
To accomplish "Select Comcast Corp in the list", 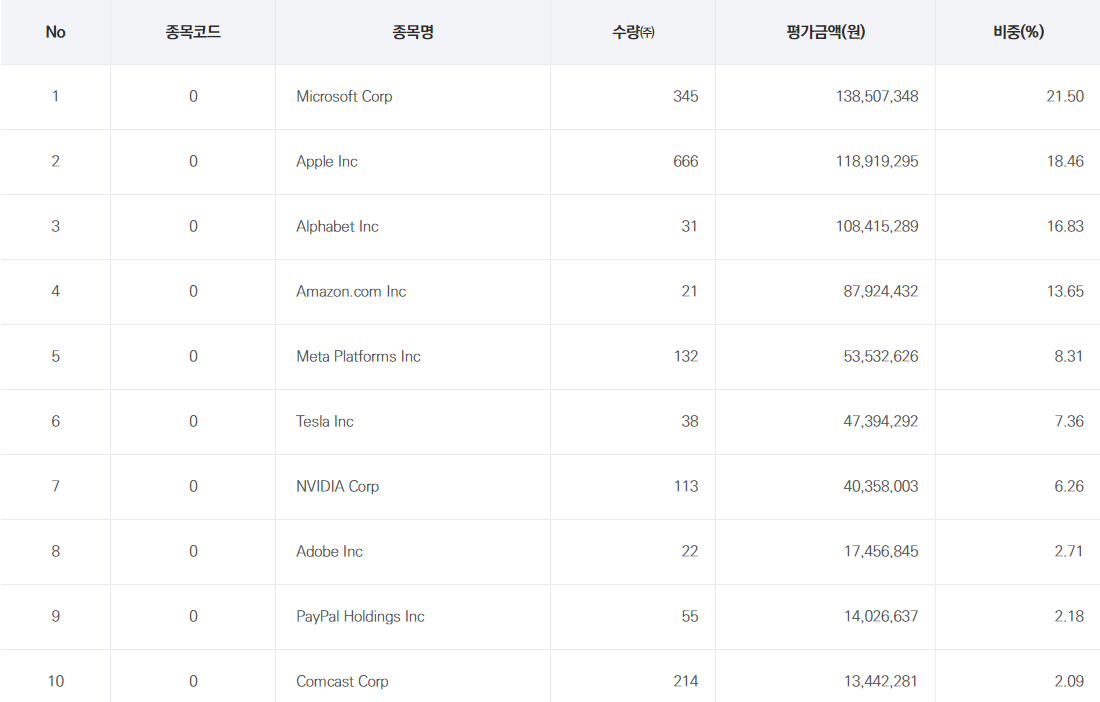I will click(x=342, y=682).
